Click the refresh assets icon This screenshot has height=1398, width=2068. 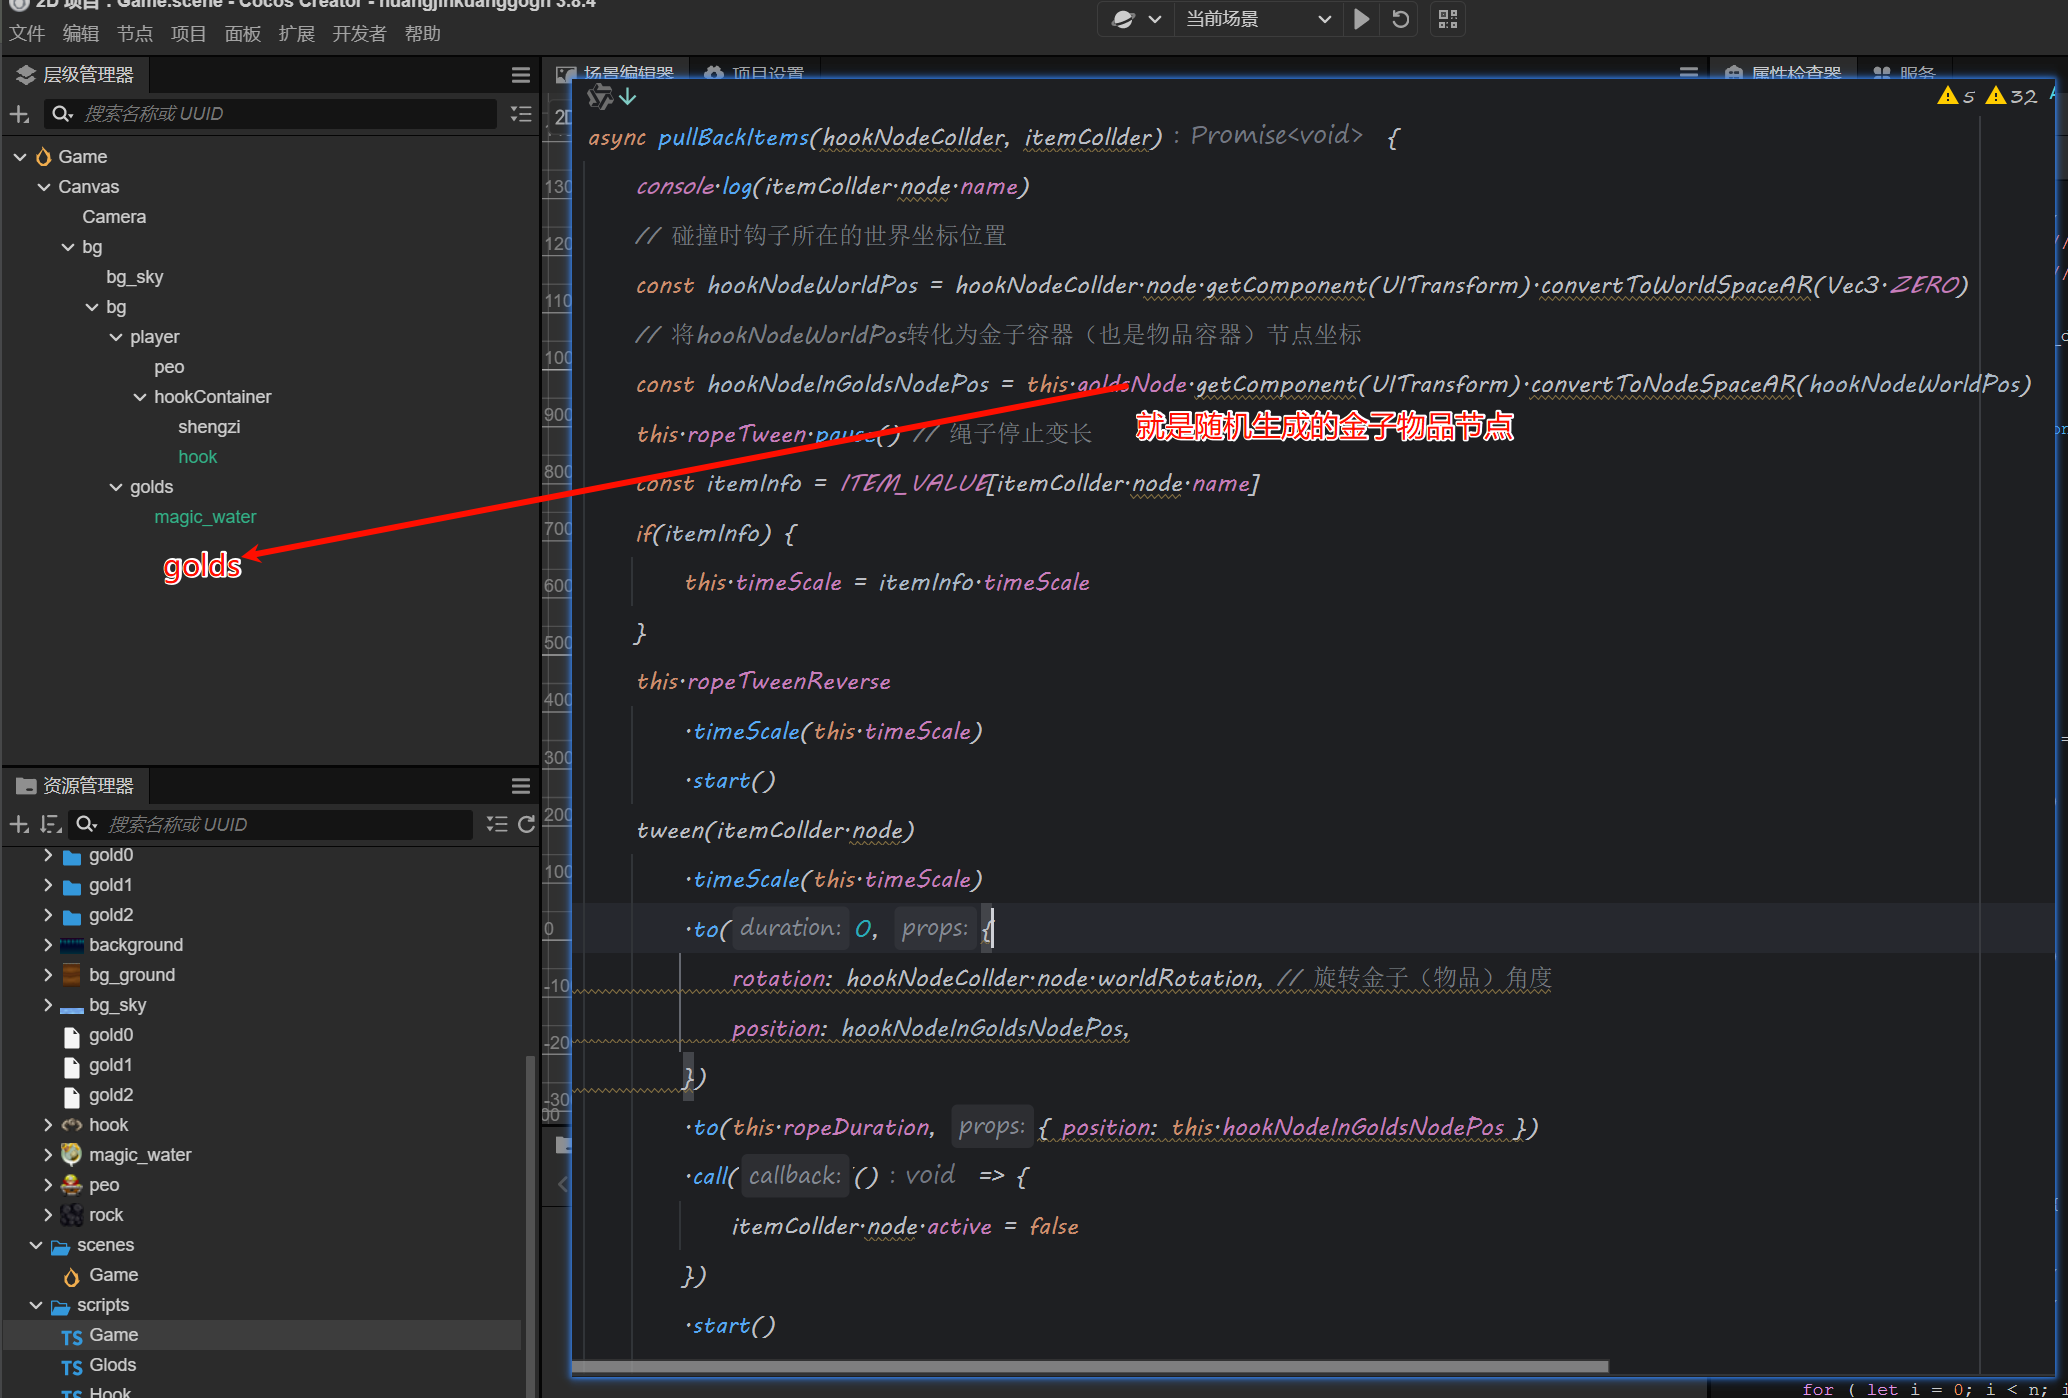coord(527,824)
